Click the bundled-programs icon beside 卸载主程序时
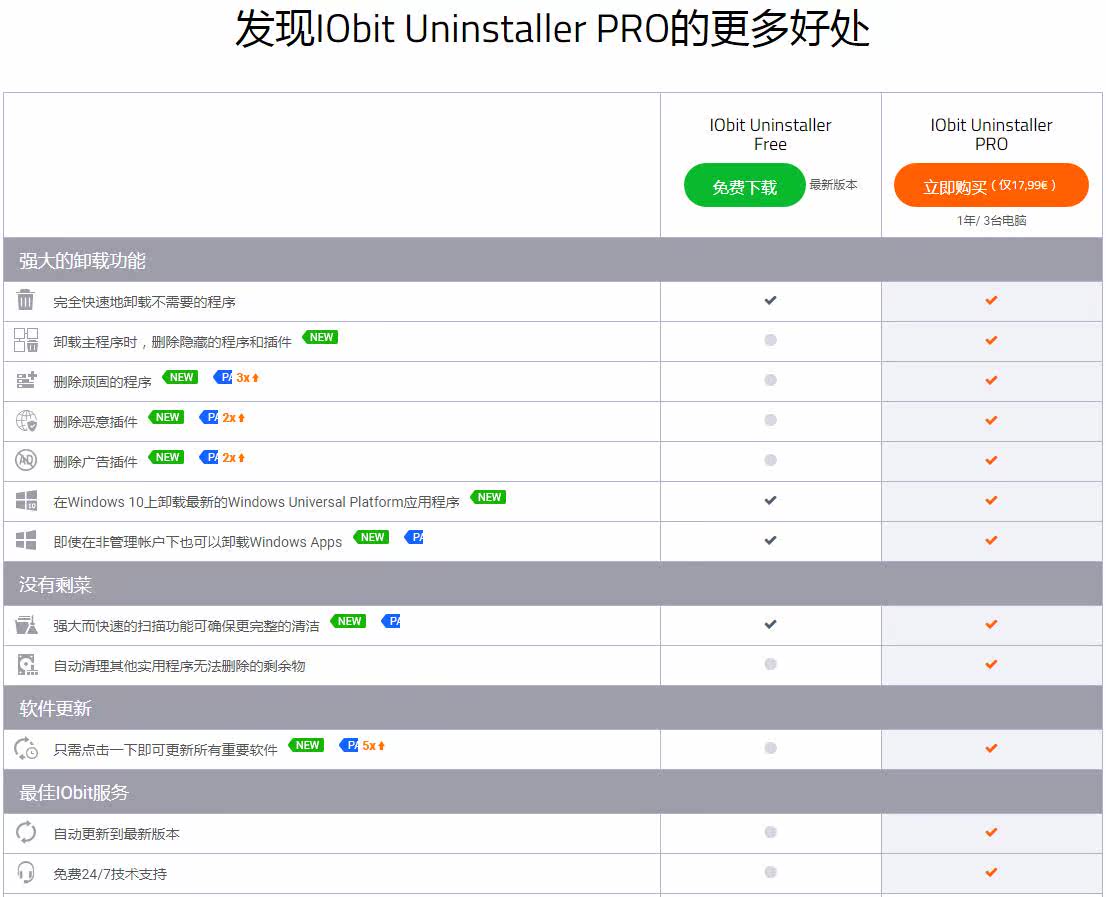Image resolution: width=1106 pixels, height=897 pixels. pyautogui.click(x=26, y=340)
